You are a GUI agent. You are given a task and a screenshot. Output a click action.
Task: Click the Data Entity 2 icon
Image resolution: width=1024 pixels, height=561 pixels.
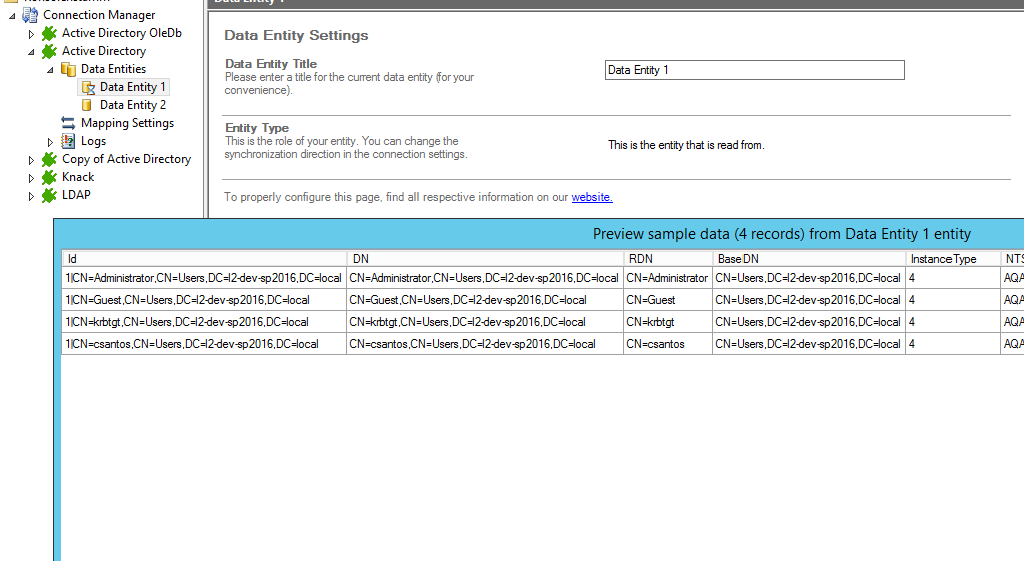tap(87, 105)
